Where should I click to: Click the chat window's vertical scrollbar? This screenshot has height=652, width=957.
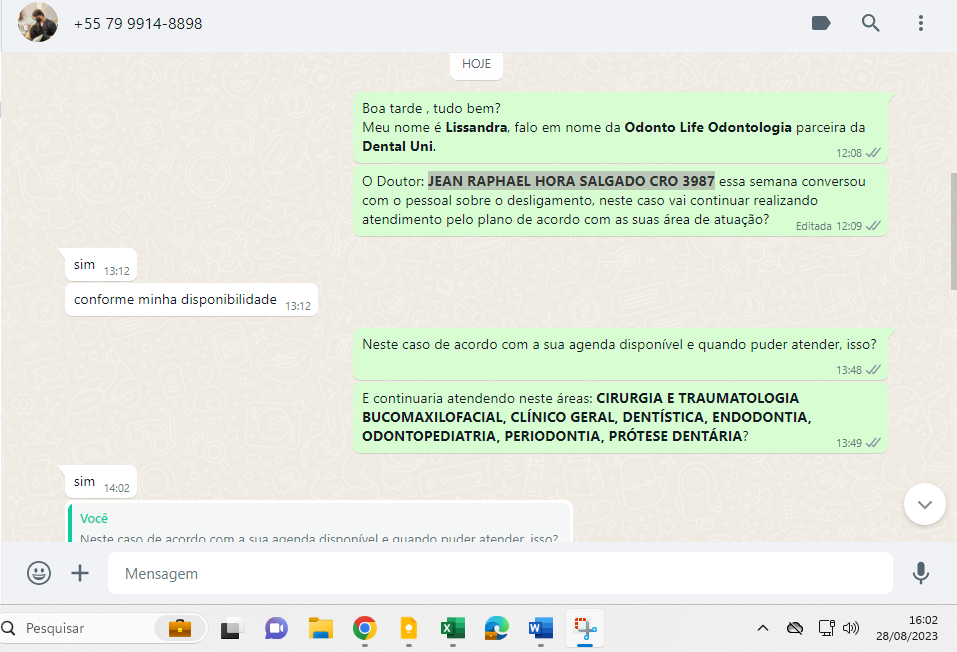pos(953,232)
